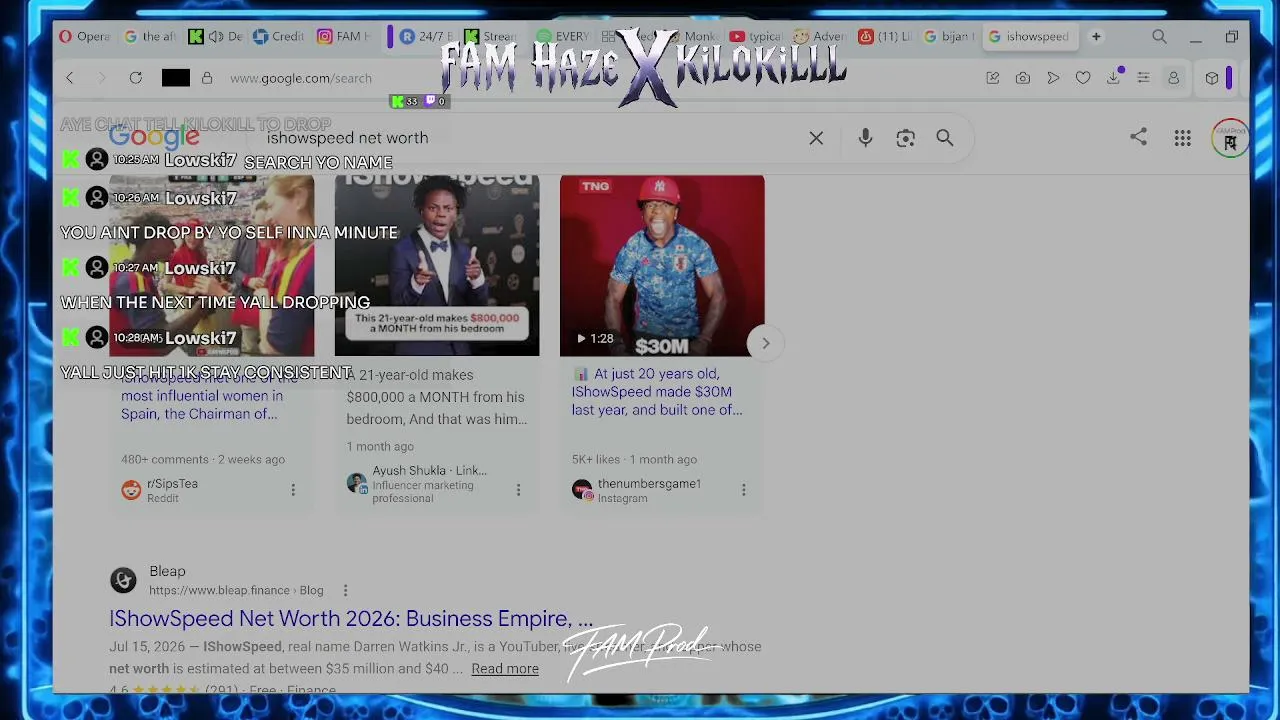Open the pencil edit icon in the toolbar
This screenshot has height=720, width=1280.
pos(993,78)
